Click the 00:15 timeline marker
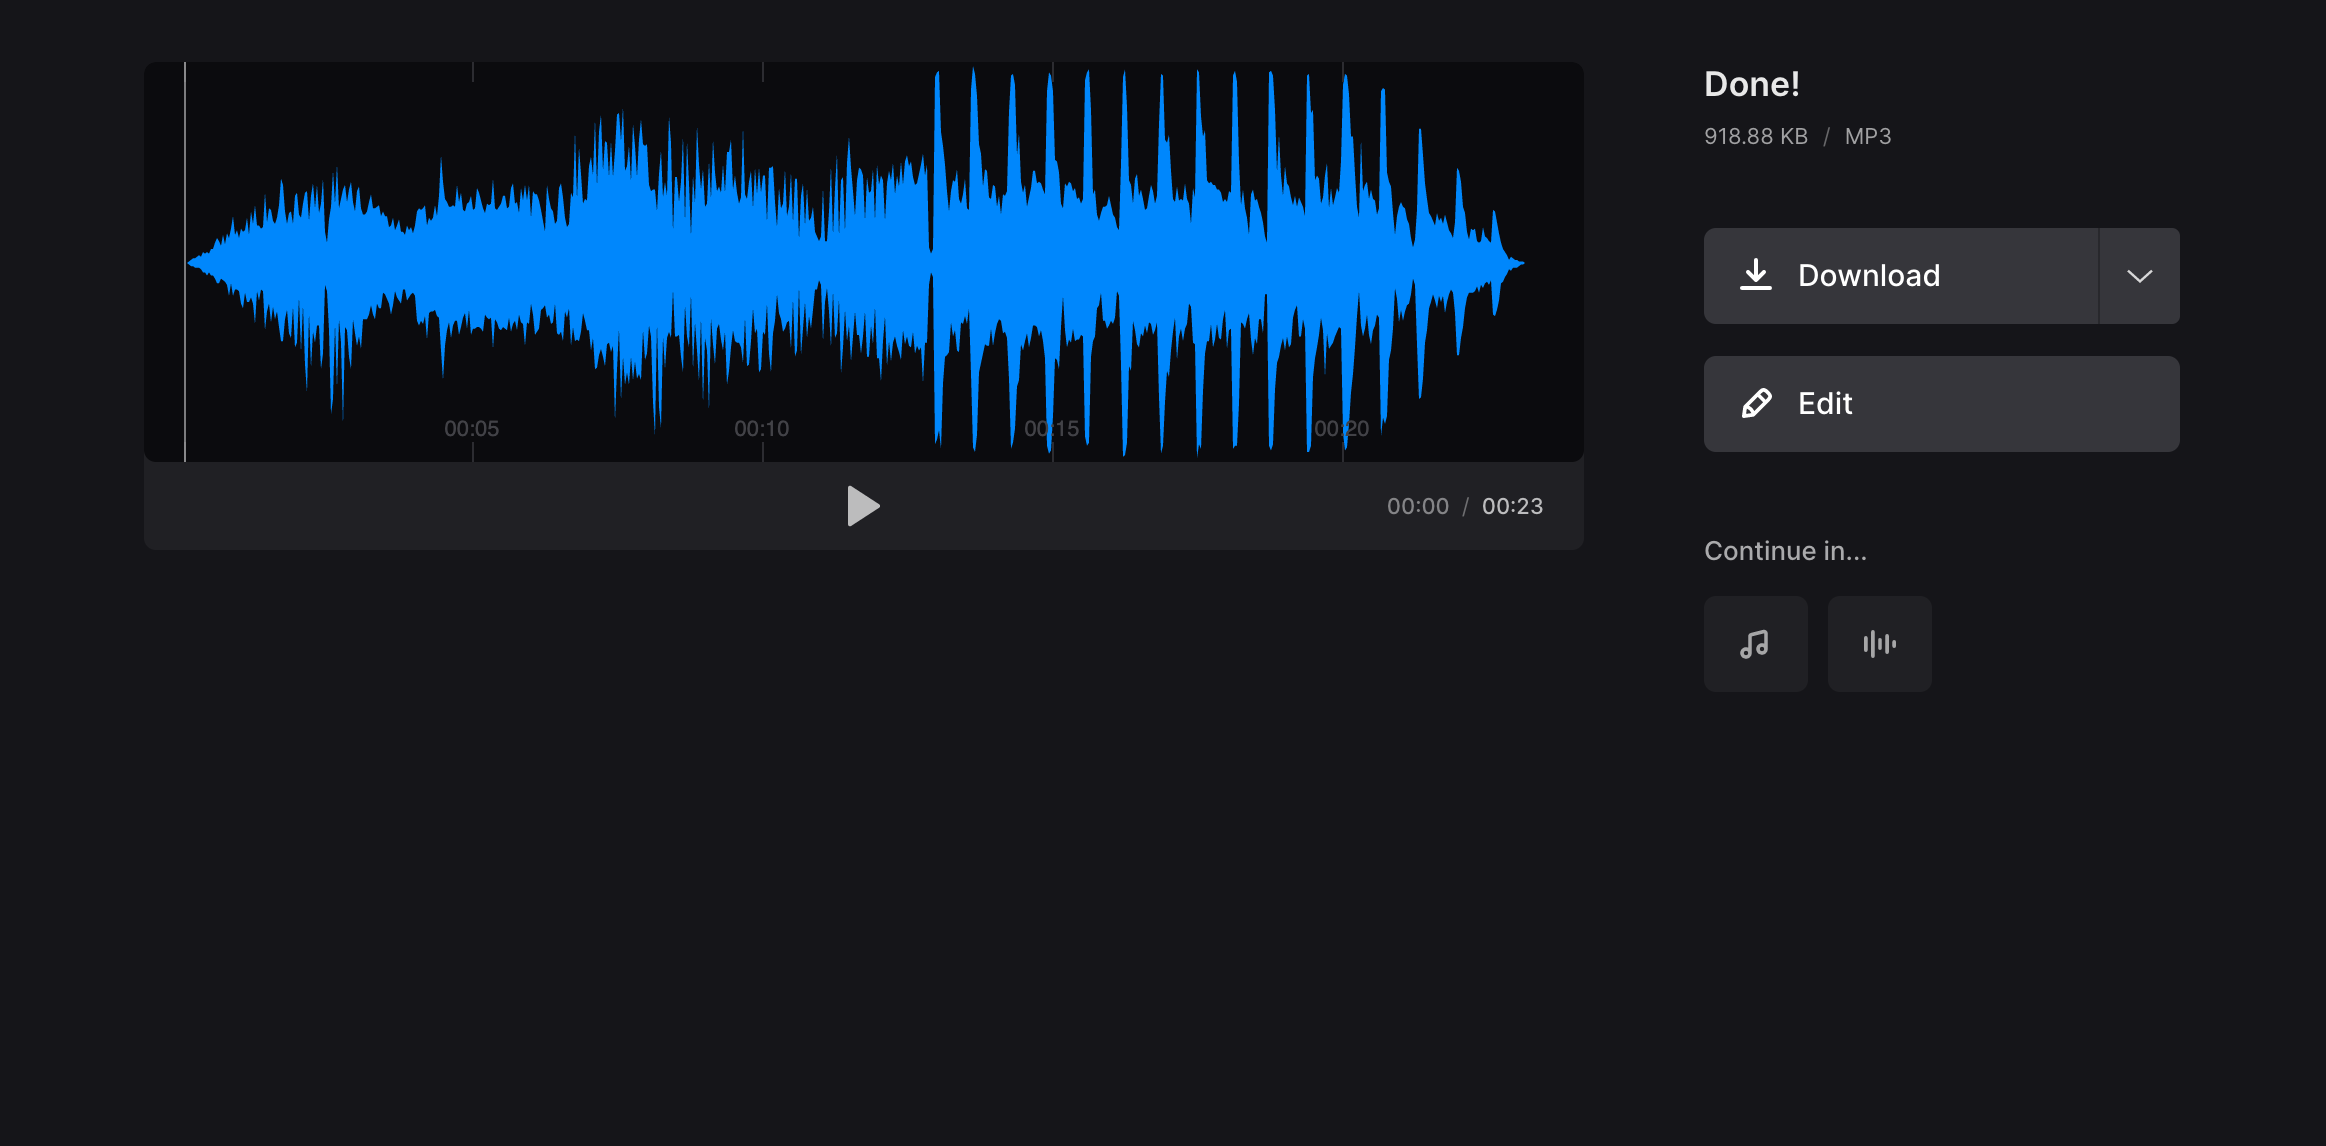Viewport: 2326px width, 1146px height. (x=1051, y=429)
